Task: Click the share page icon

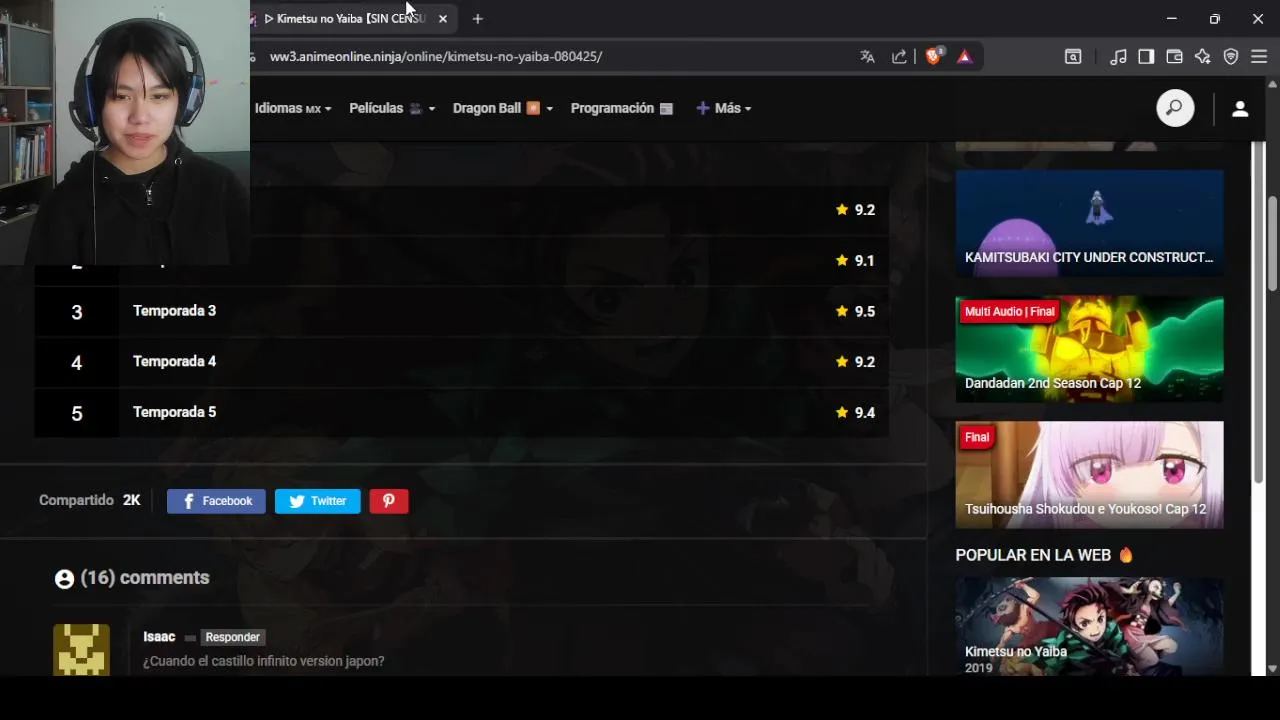Action: point(899,57)
